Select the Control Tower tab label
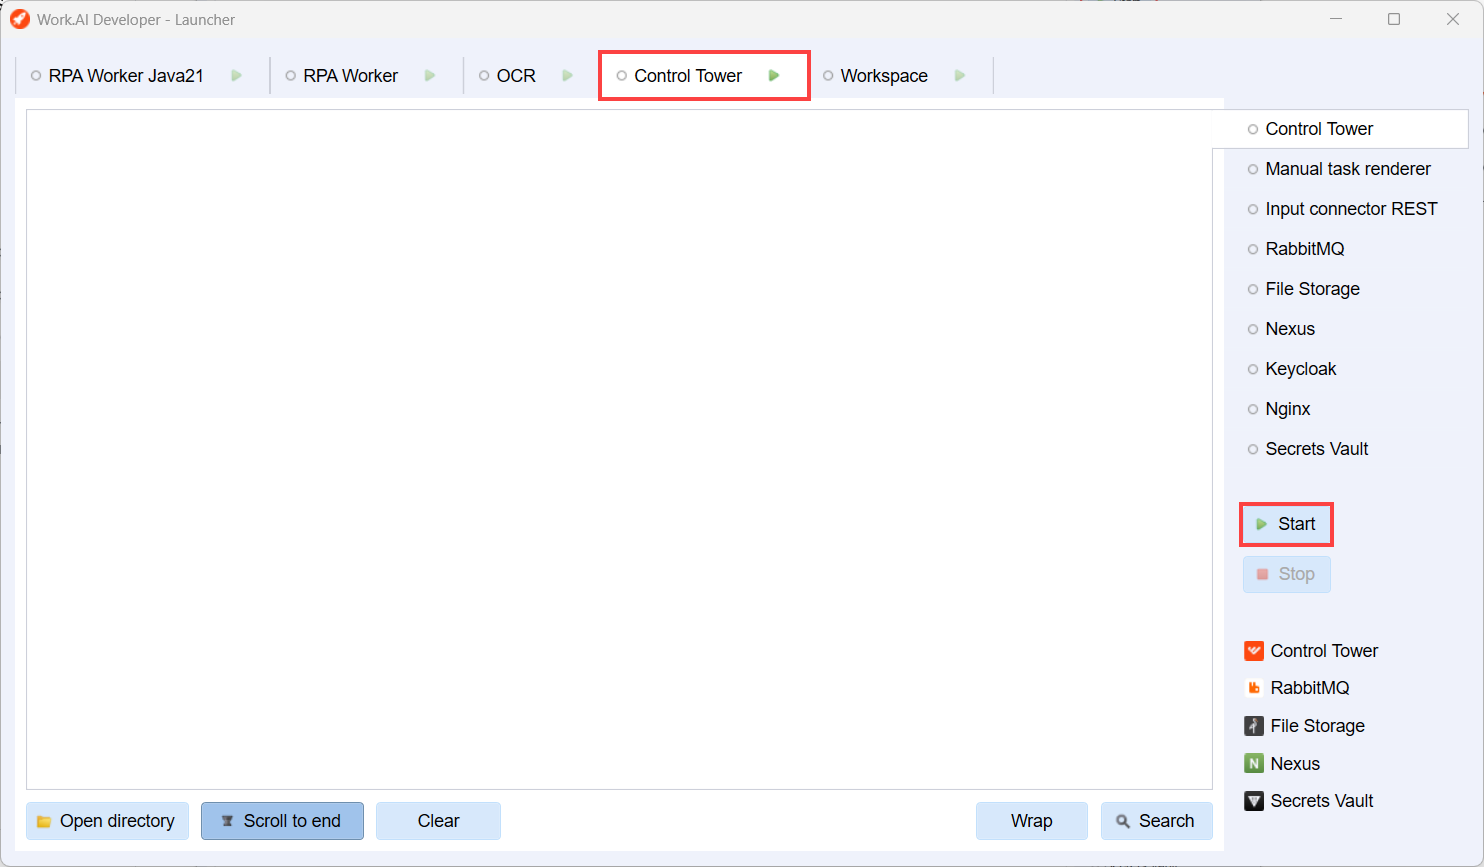Image resolution: width=1484 pixels, height=867 pixels. click(x=688, y=76)
